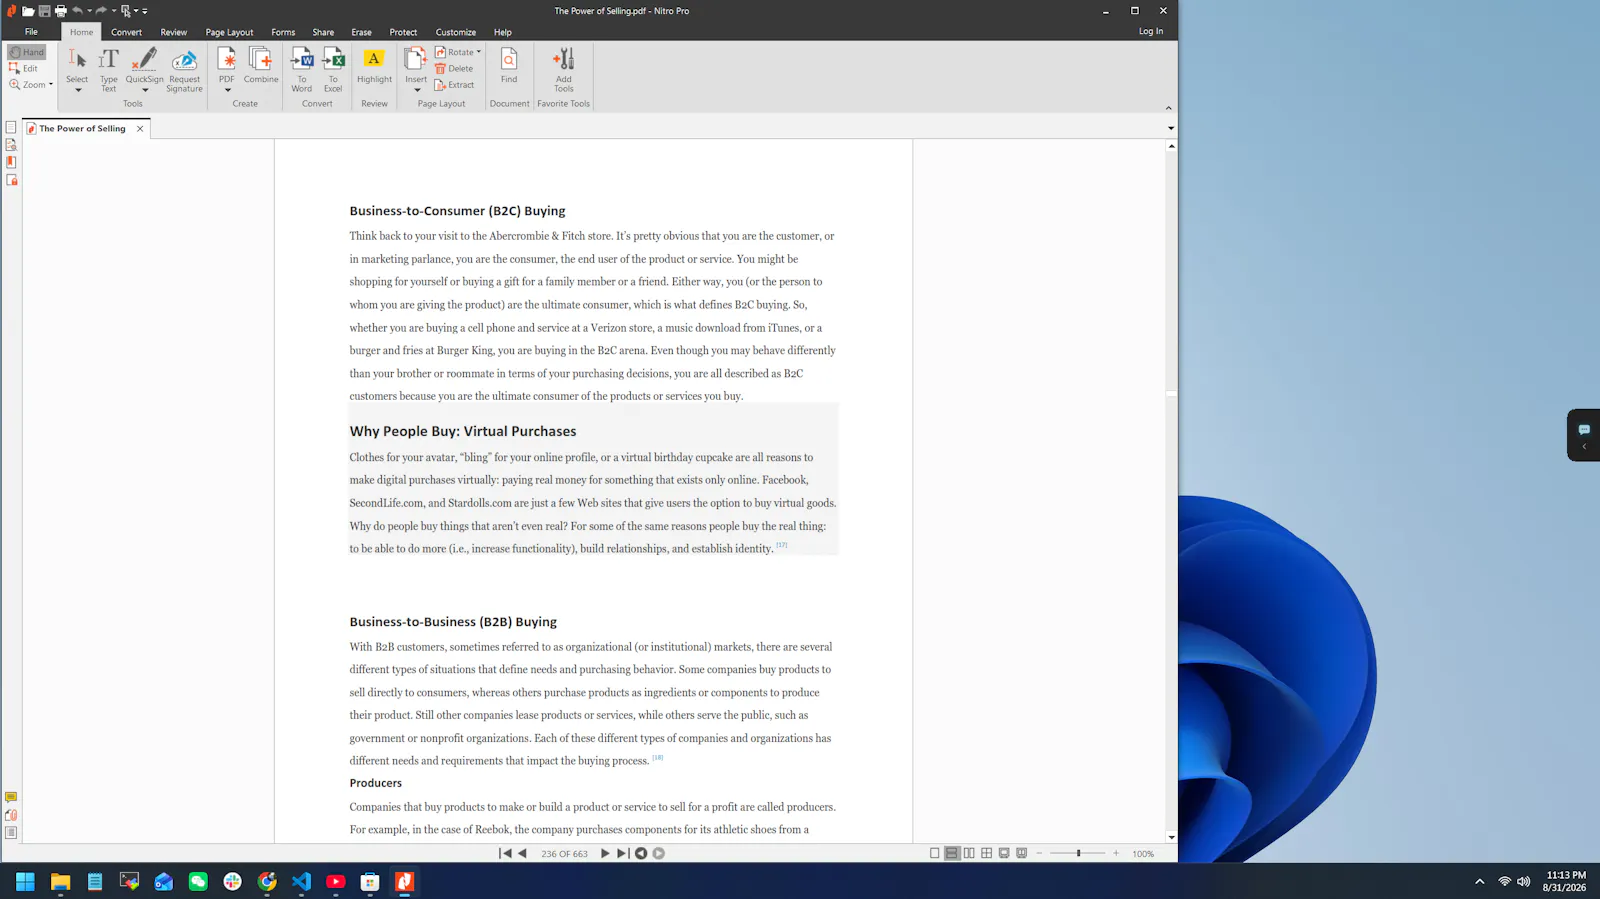Viewport: 1600px width, 899px height.
Task: Convert document To Excel
Action: click(x=333, y=69)
